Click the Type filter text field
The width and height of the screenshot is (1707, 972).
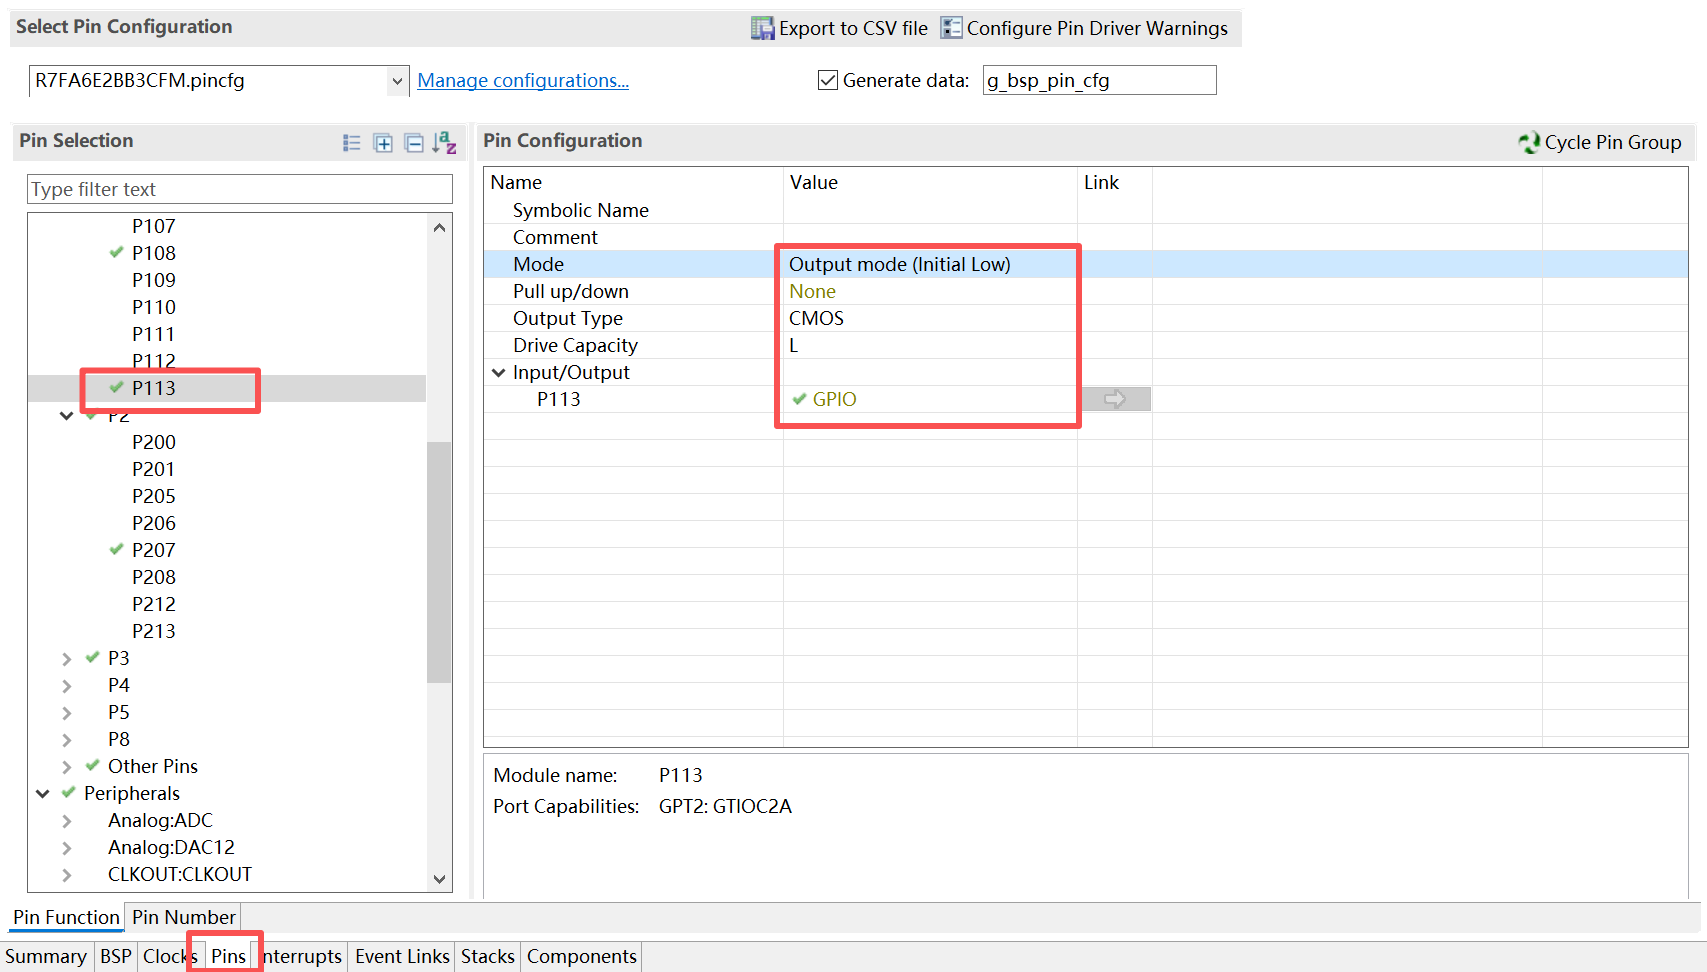pyautogui.click(x=240, y=189)
